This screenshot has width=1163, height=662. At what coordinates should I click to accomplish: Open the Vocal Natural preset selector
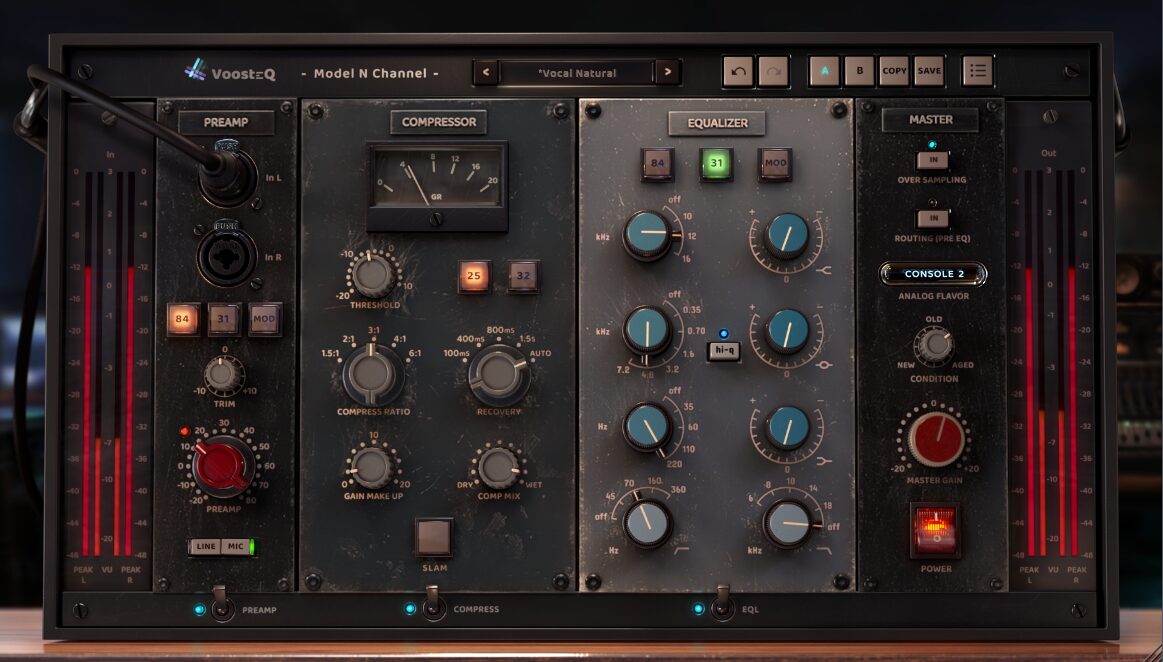click(577, 72)
